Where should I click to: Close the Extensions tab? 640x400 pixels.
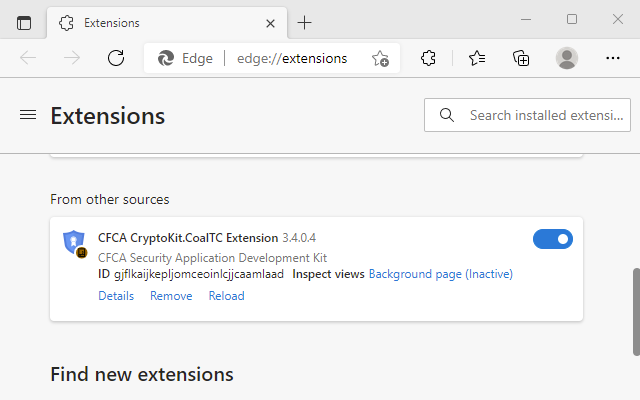pos(270,22)
